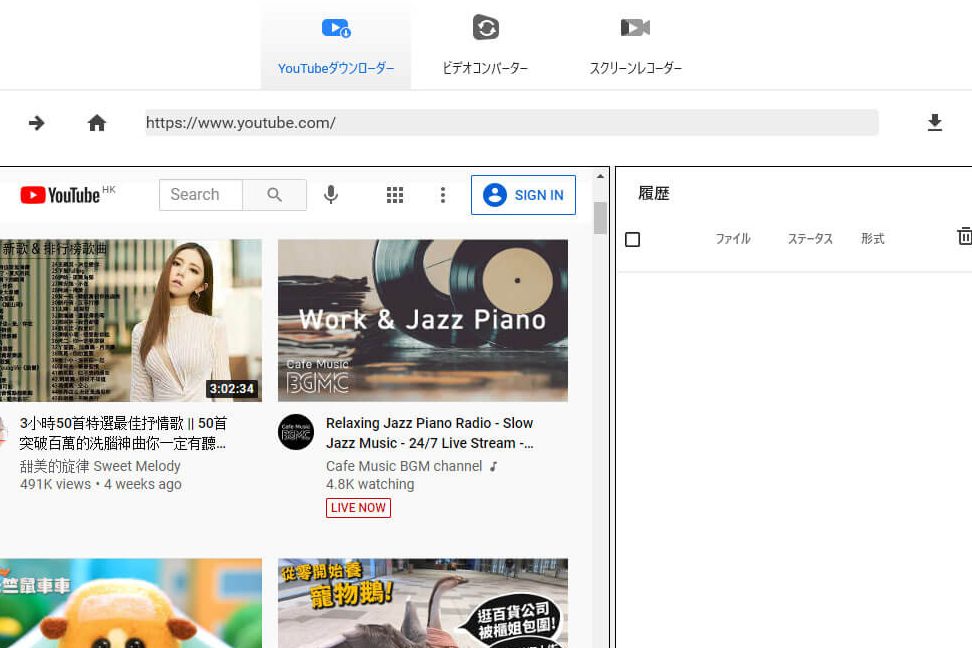Image resolution: width=972 pixels, height=648 pixels.
Task: Click the 4.8K watching text
Action: 370,484
